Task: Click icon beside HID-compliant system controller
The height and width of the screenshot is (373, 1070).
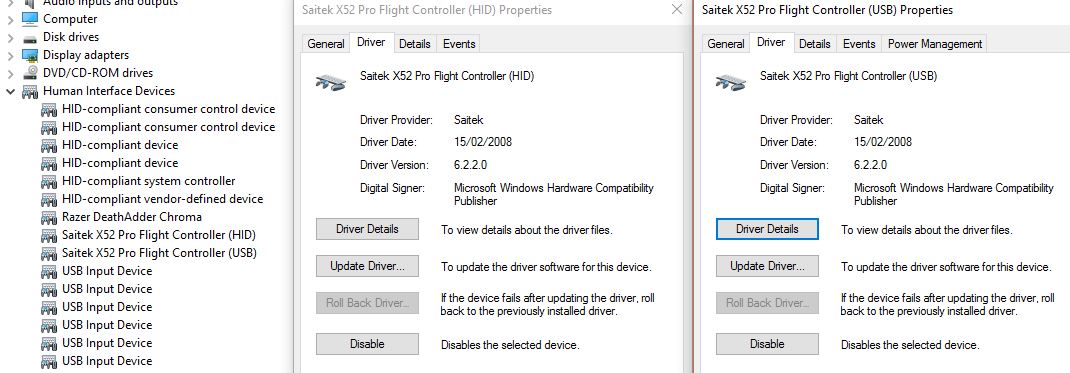Action: tap(49, 181)
